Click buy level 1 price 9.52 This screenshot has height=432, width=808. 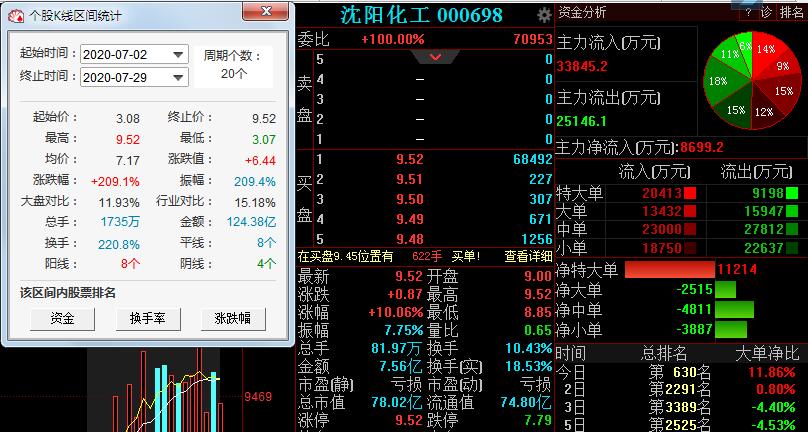(410, 159)
